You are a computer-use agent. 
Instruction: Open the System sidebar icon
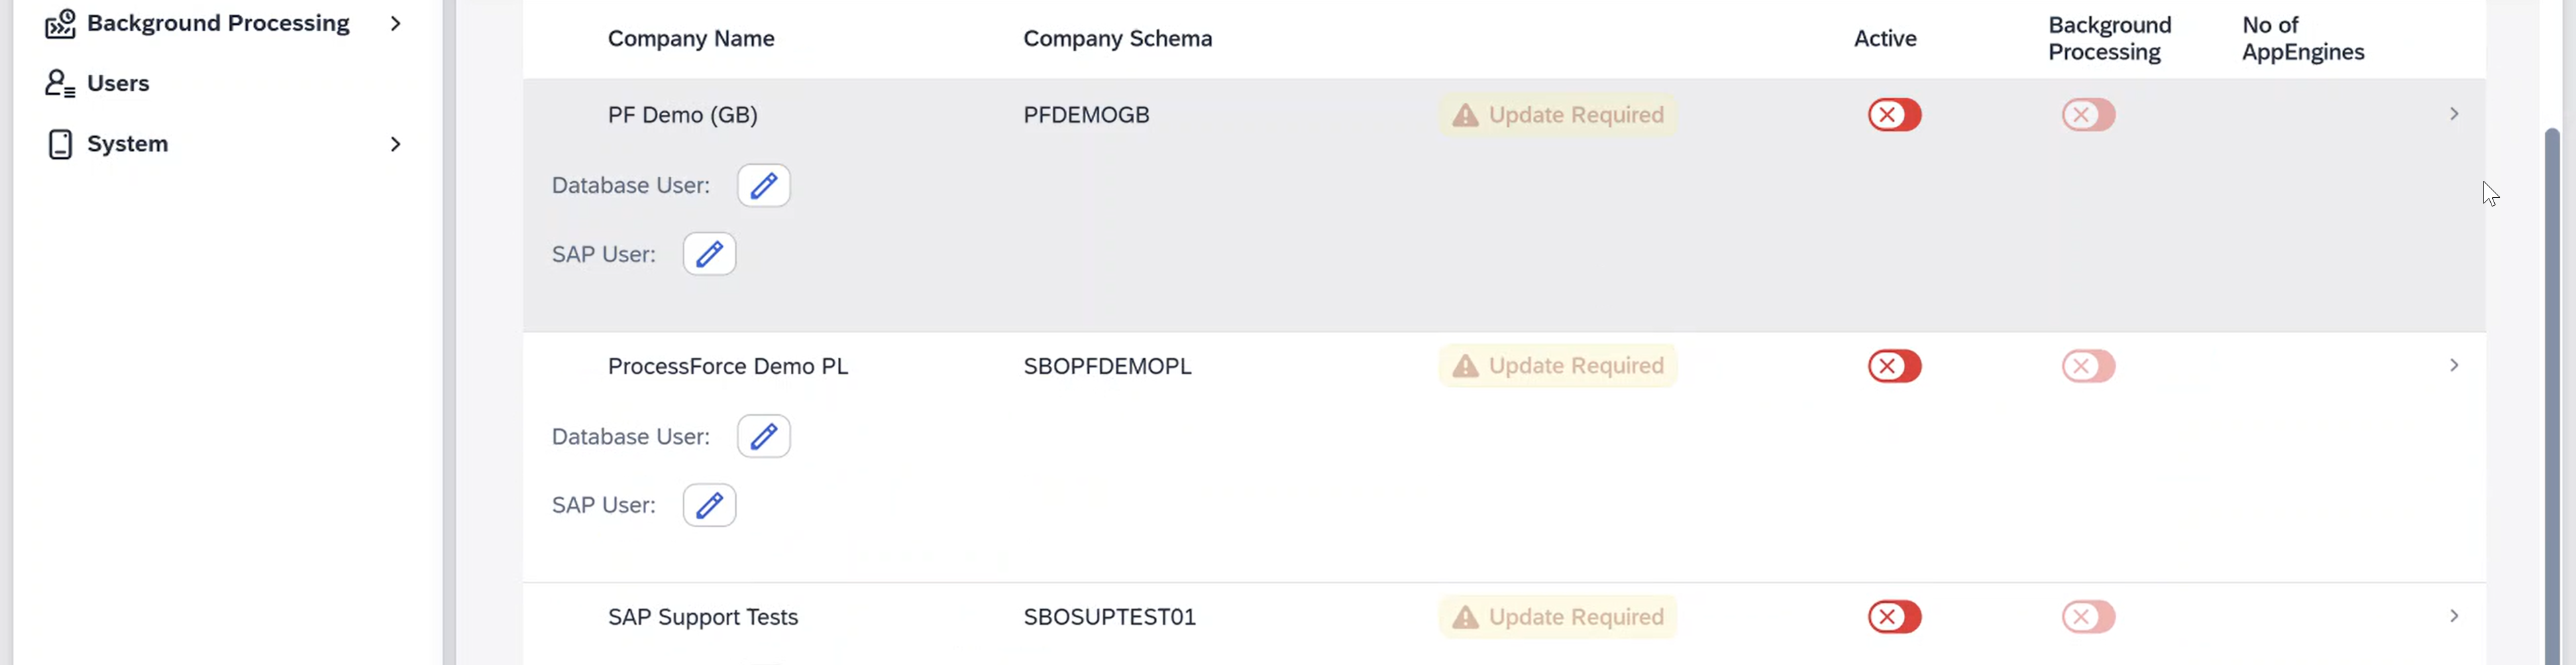point(60,144)
